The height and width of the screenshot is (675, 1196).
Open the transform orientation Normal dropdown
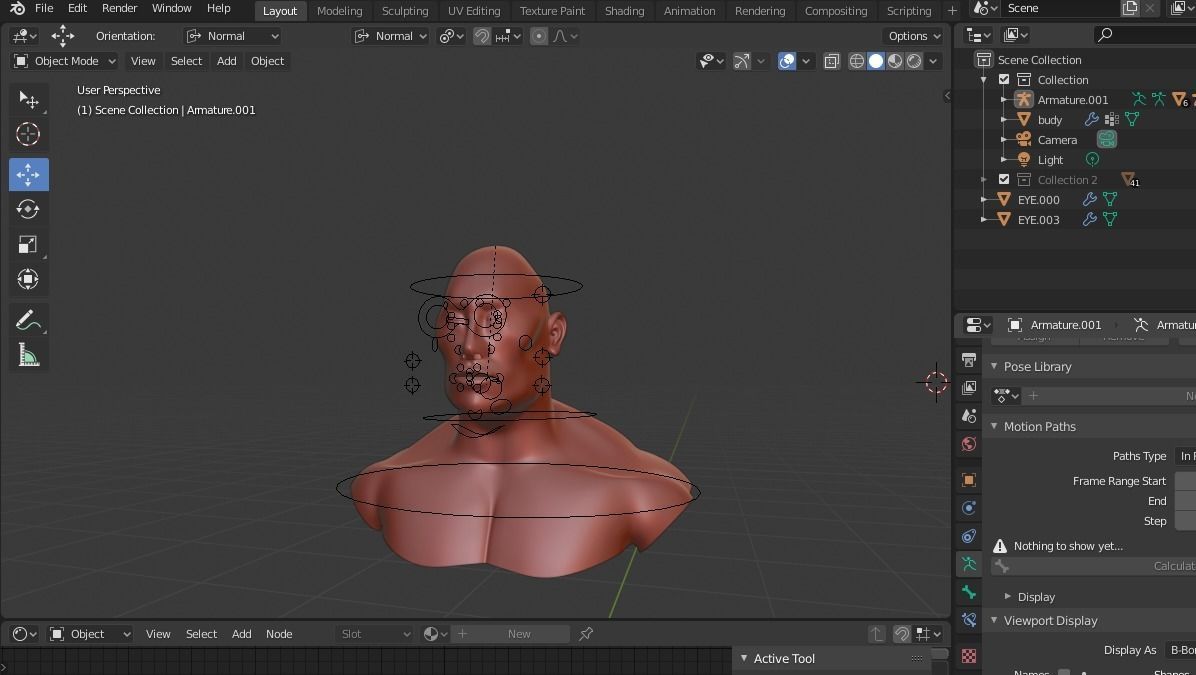[390, 36]
